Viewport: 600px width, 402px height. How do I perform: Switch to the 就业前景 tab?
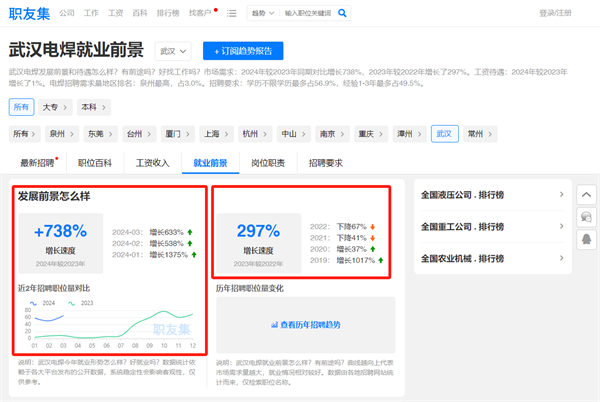coord(210,163)
